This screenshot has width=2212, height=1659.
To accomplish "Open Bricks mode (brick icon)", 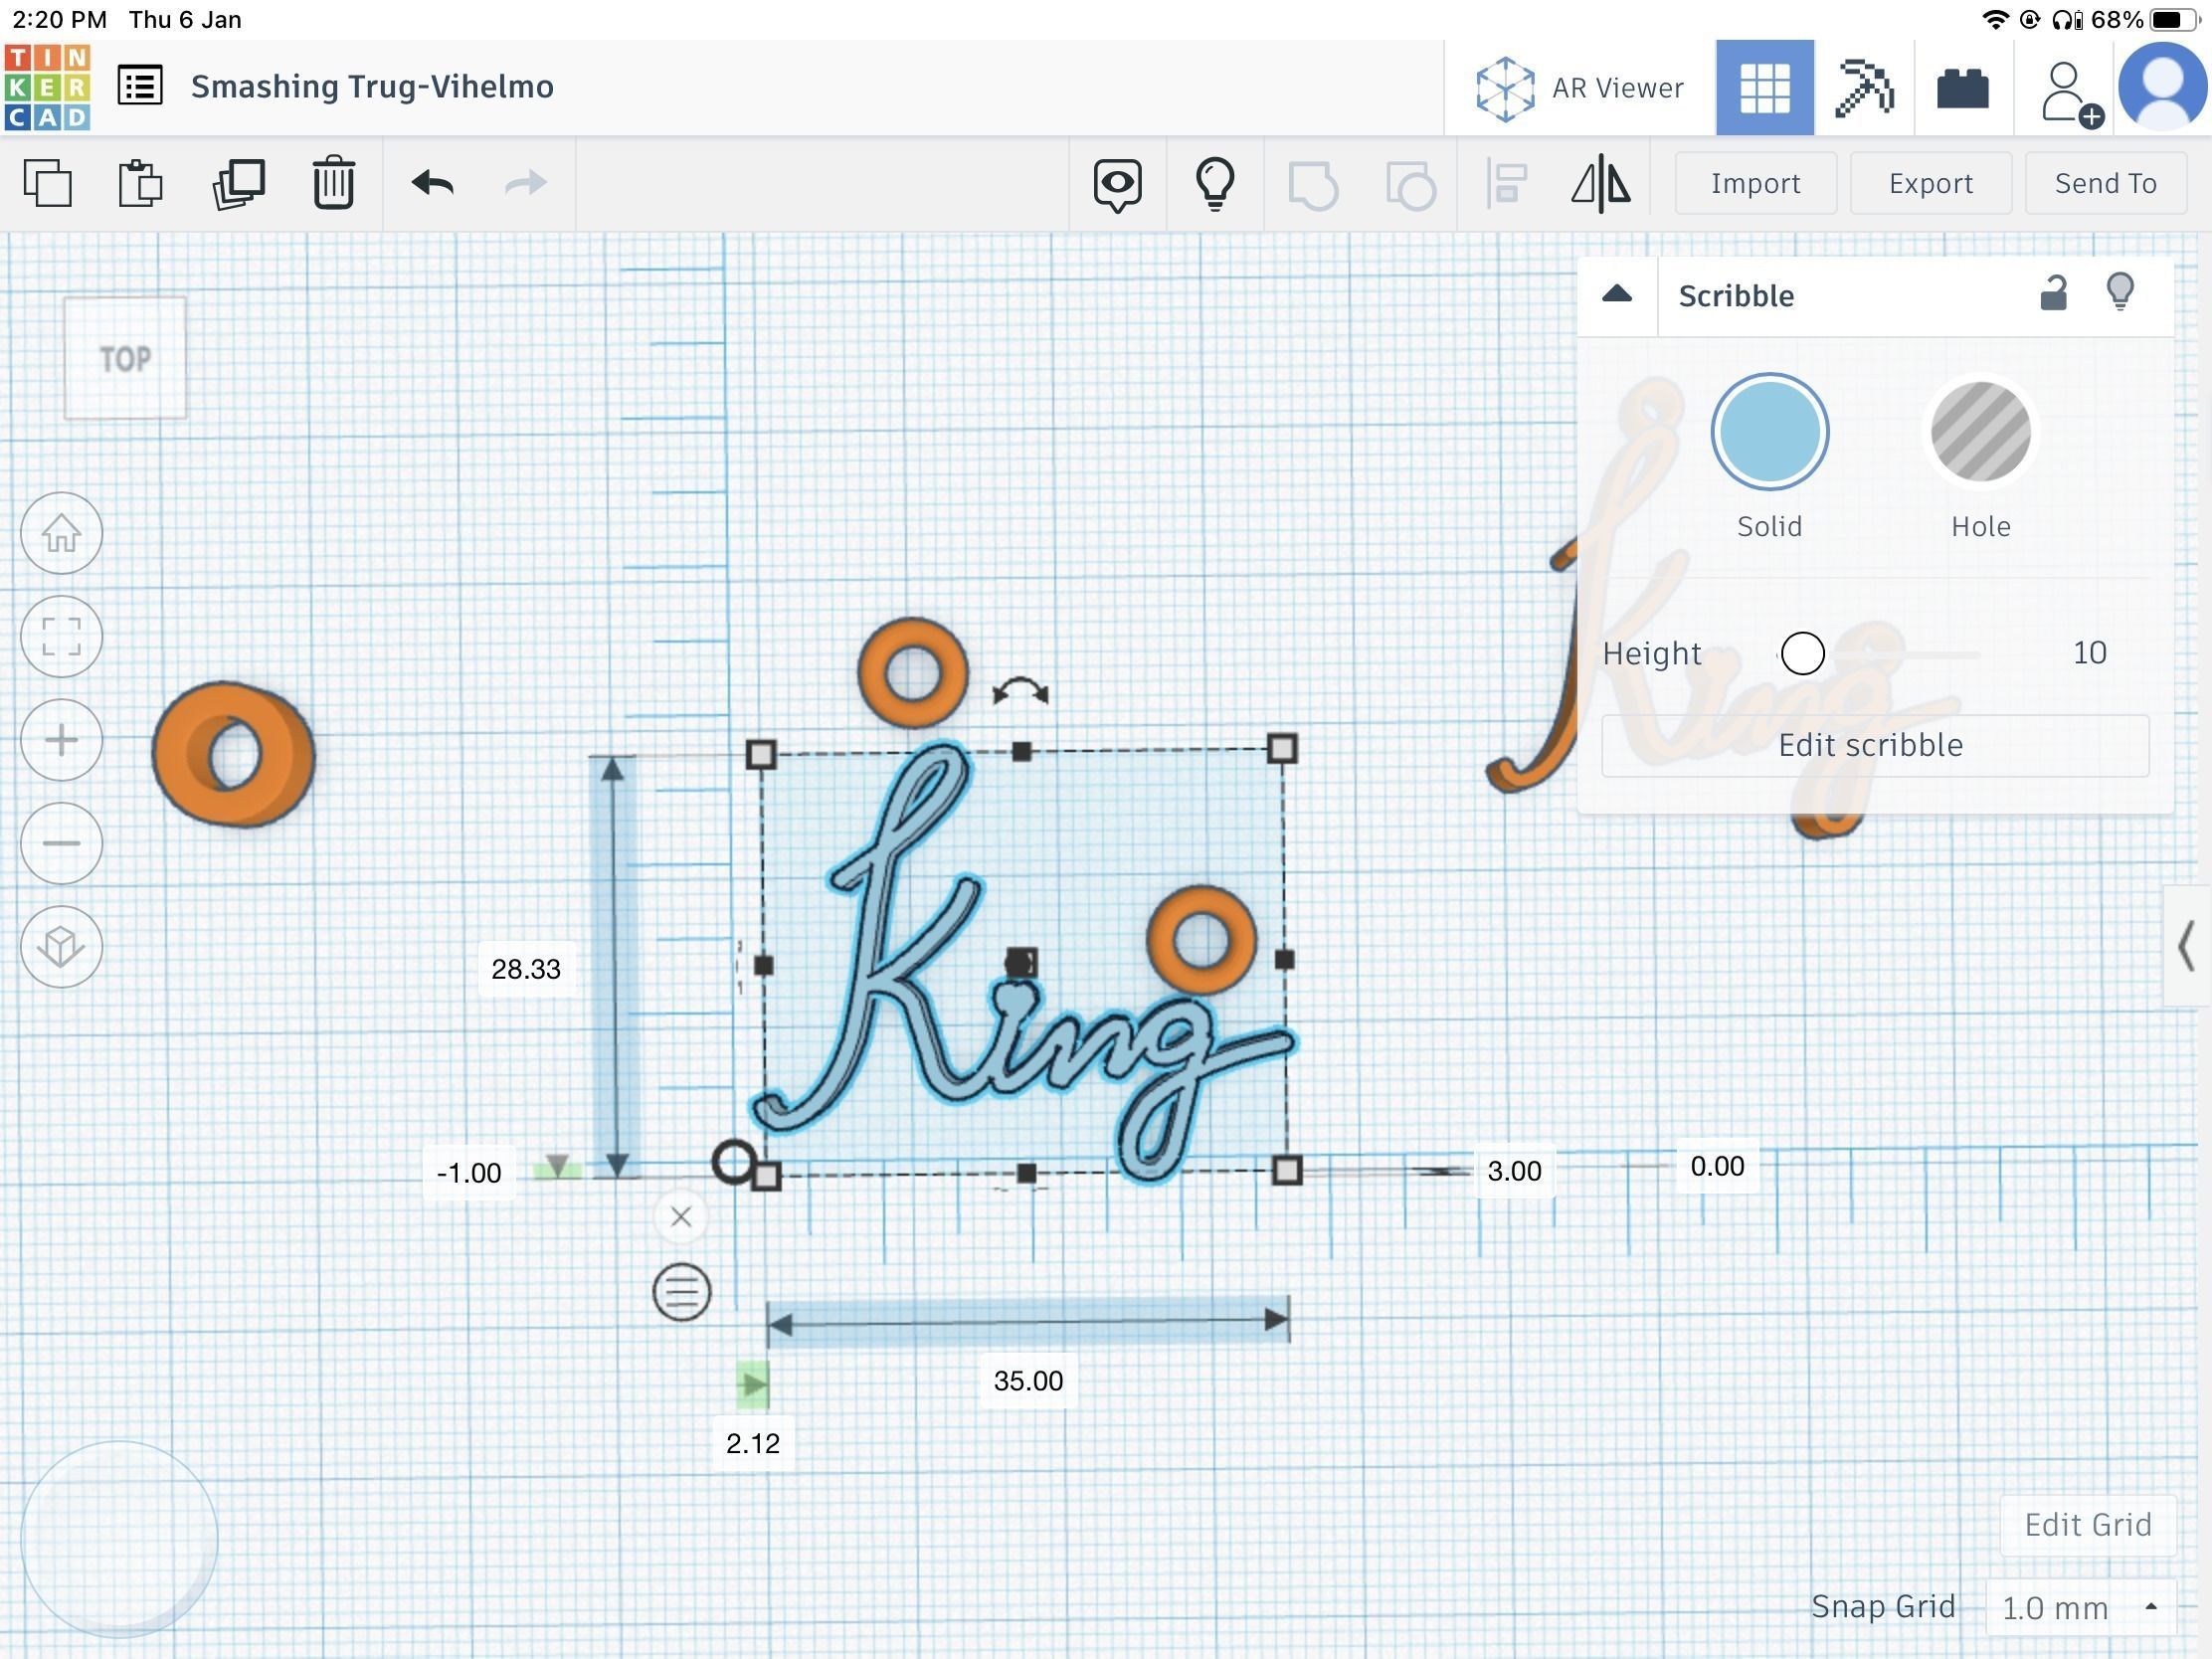I will [x=1962, y=88].
